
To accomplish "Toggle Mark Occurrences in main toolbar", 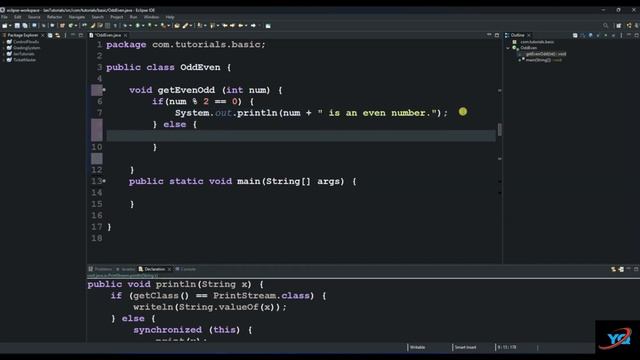I will click(x=93, y=25).
